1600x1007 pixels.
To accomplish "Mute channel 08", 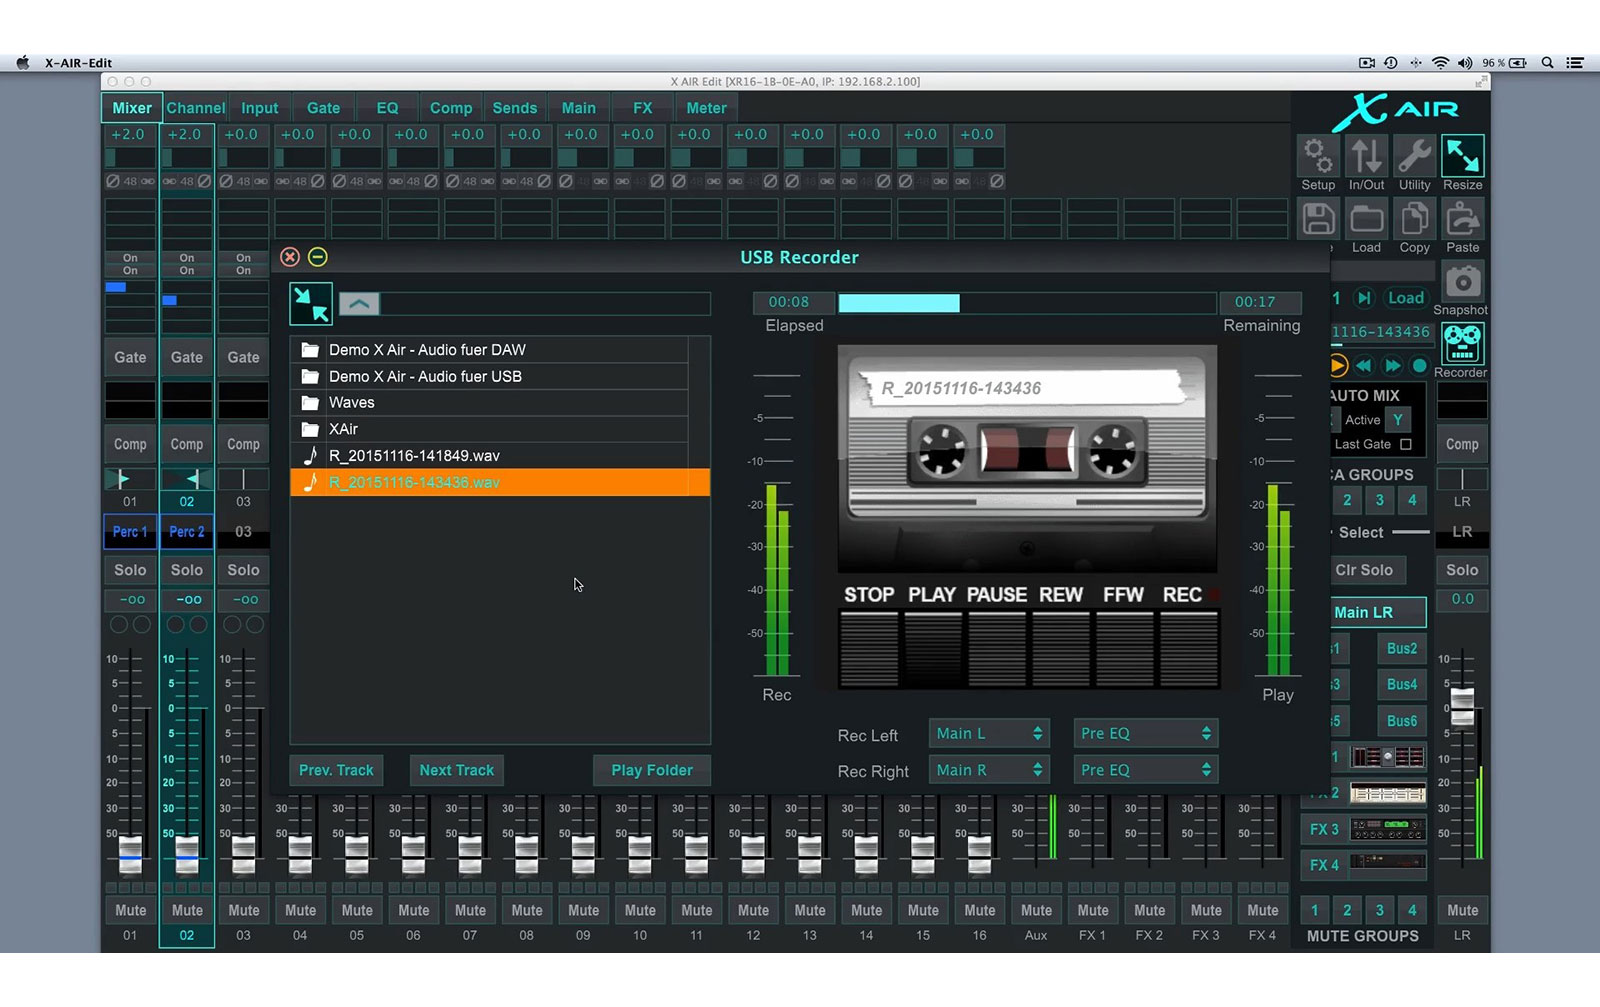I will [527, 910].
